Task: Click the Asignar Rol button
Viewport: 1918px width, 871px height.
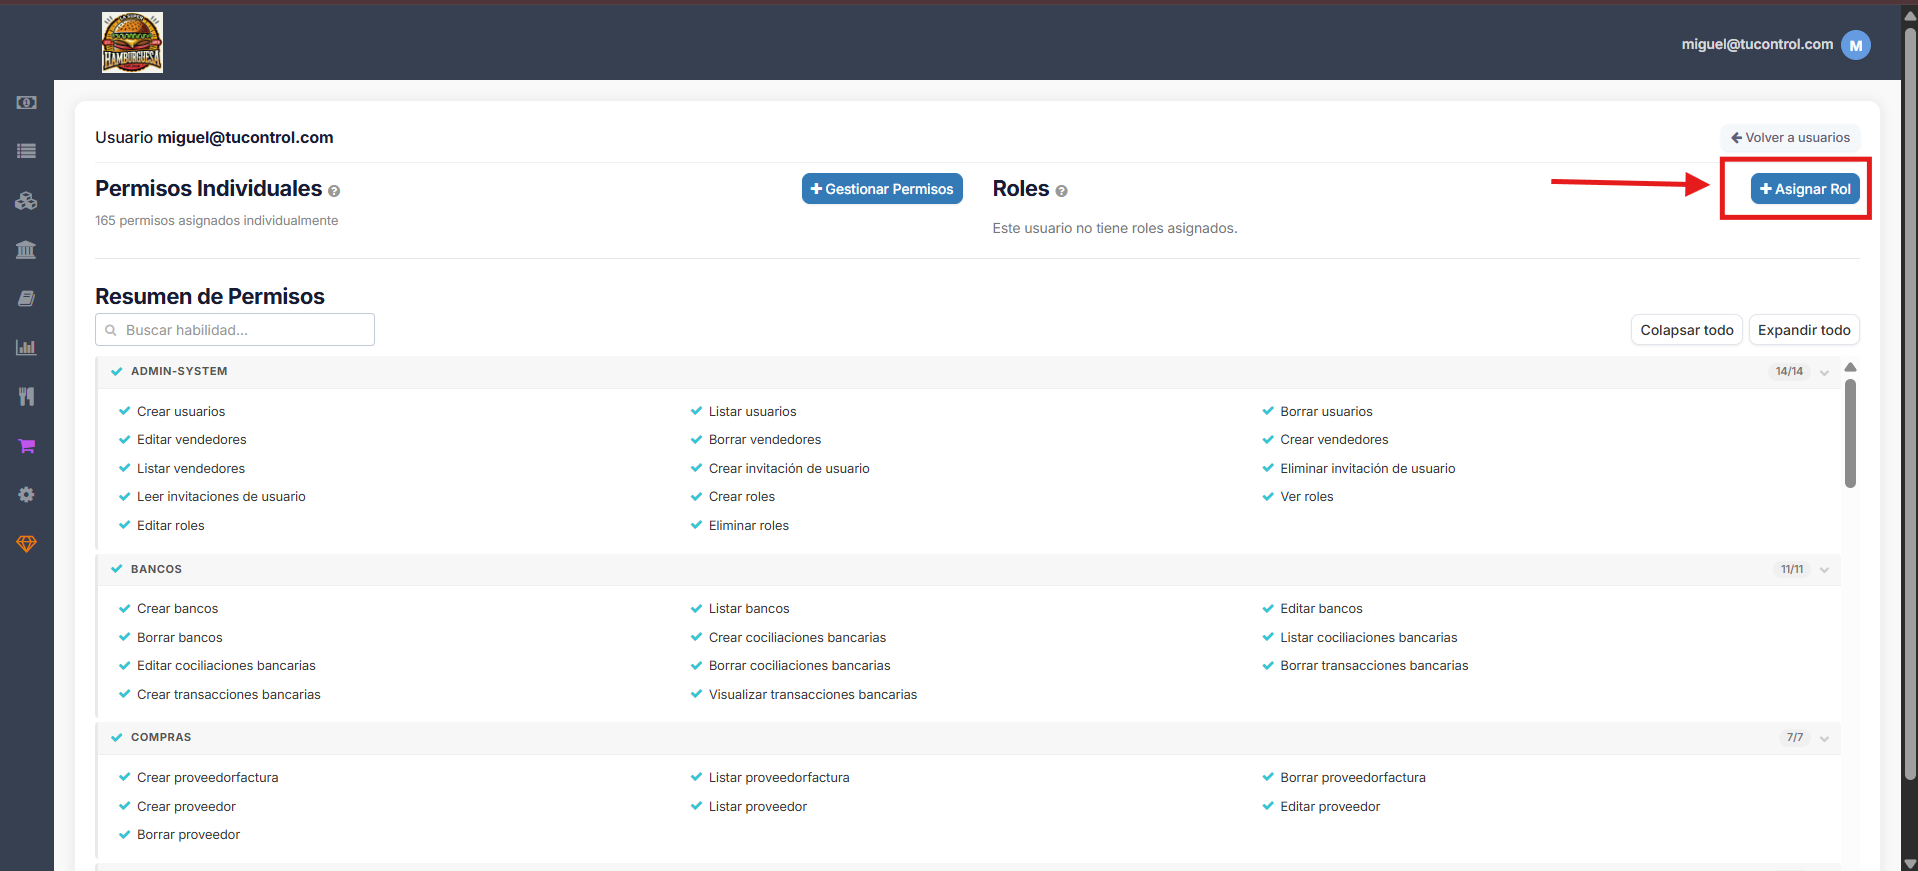Action: pyautogui.click(x=1805, y=189)
